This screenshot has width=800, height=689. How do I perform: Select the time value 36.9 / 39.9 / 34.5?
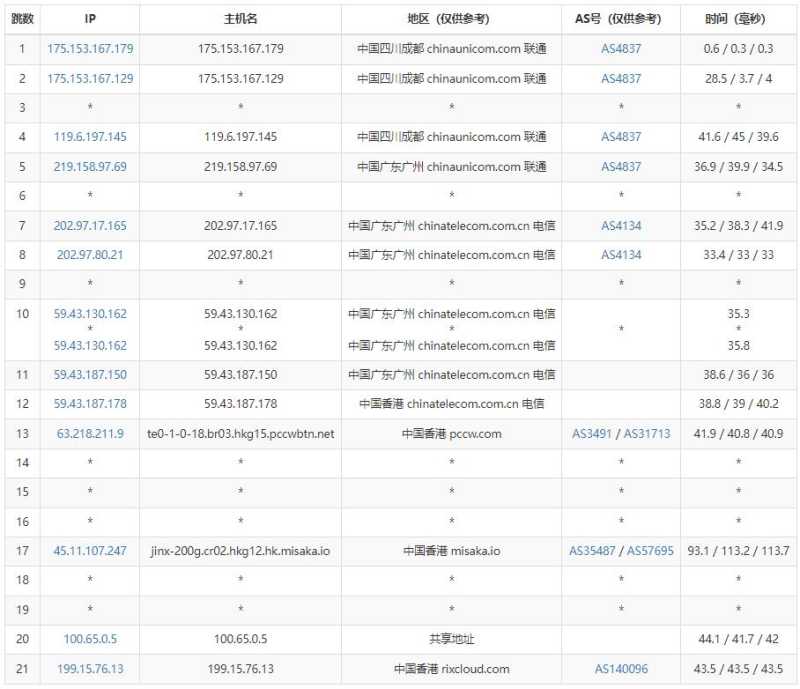738,167
